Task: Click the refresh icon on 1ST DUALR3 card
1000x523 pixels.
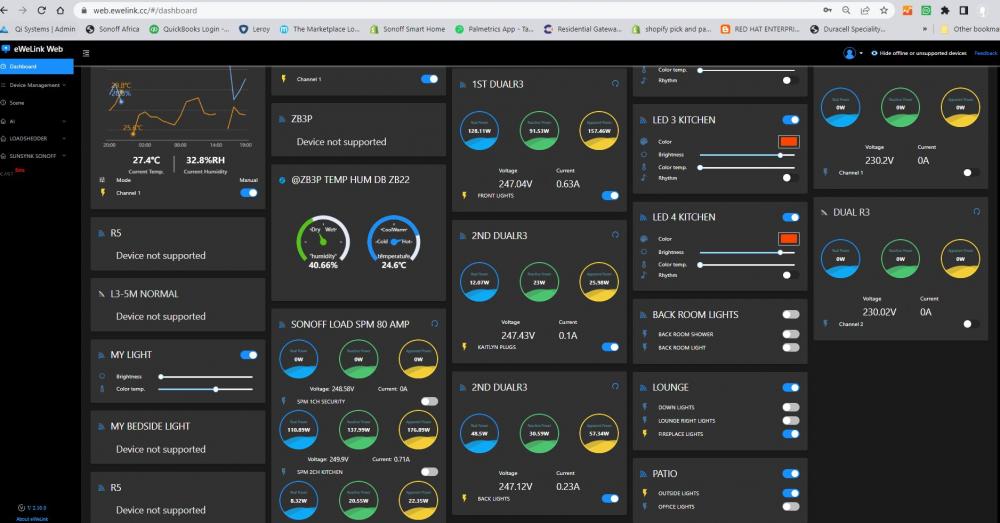Action: tap(615, 84)
